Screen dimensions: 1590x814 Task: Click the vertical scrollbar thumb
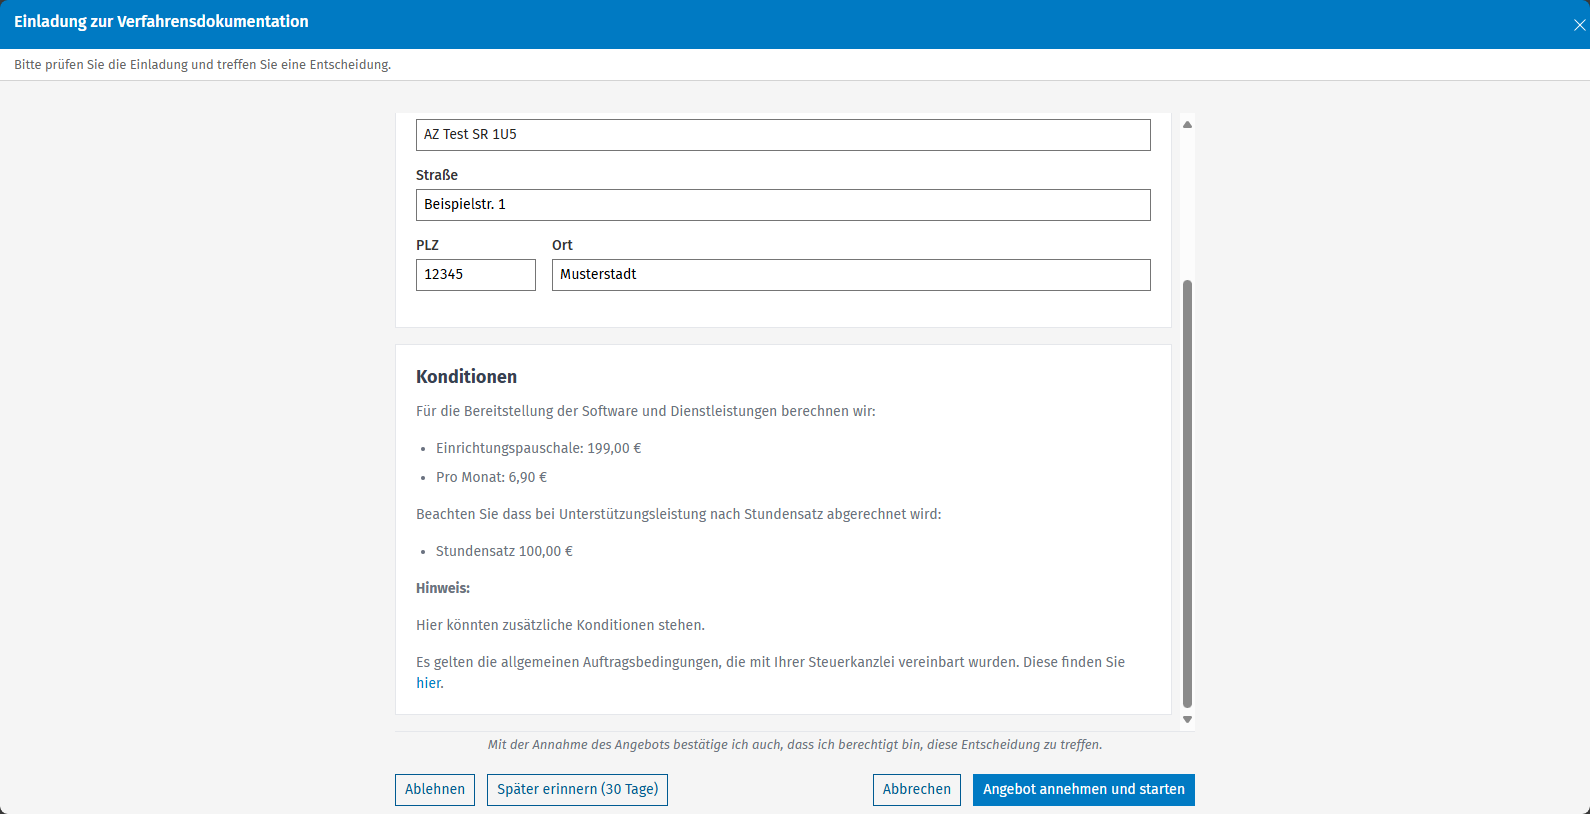tap(1187, 494)
